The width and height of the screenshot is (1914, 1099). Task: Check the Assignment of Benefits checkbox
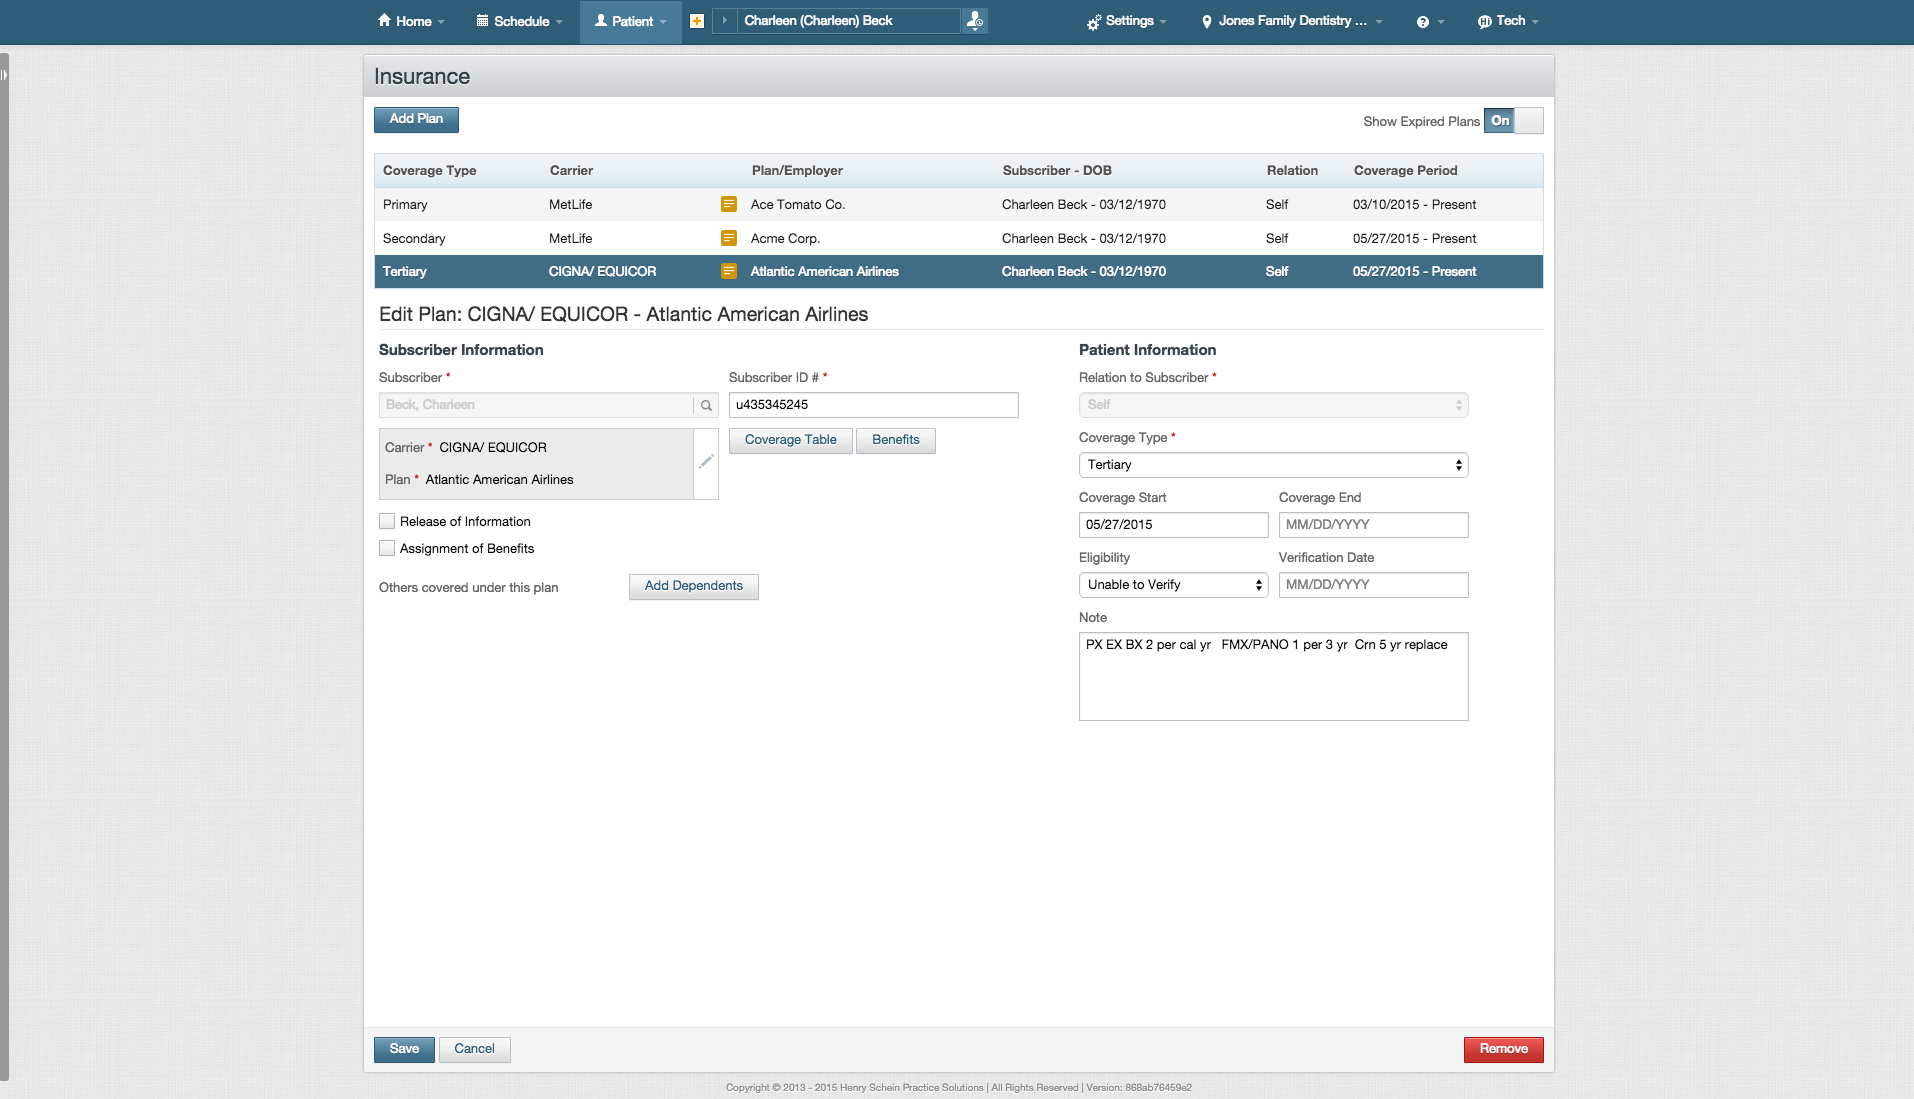[387, 548]
